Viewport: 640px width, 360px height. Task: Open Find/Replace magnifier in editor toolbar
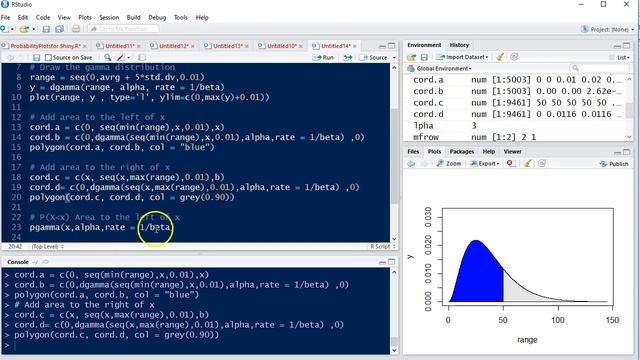coord(107,58)
